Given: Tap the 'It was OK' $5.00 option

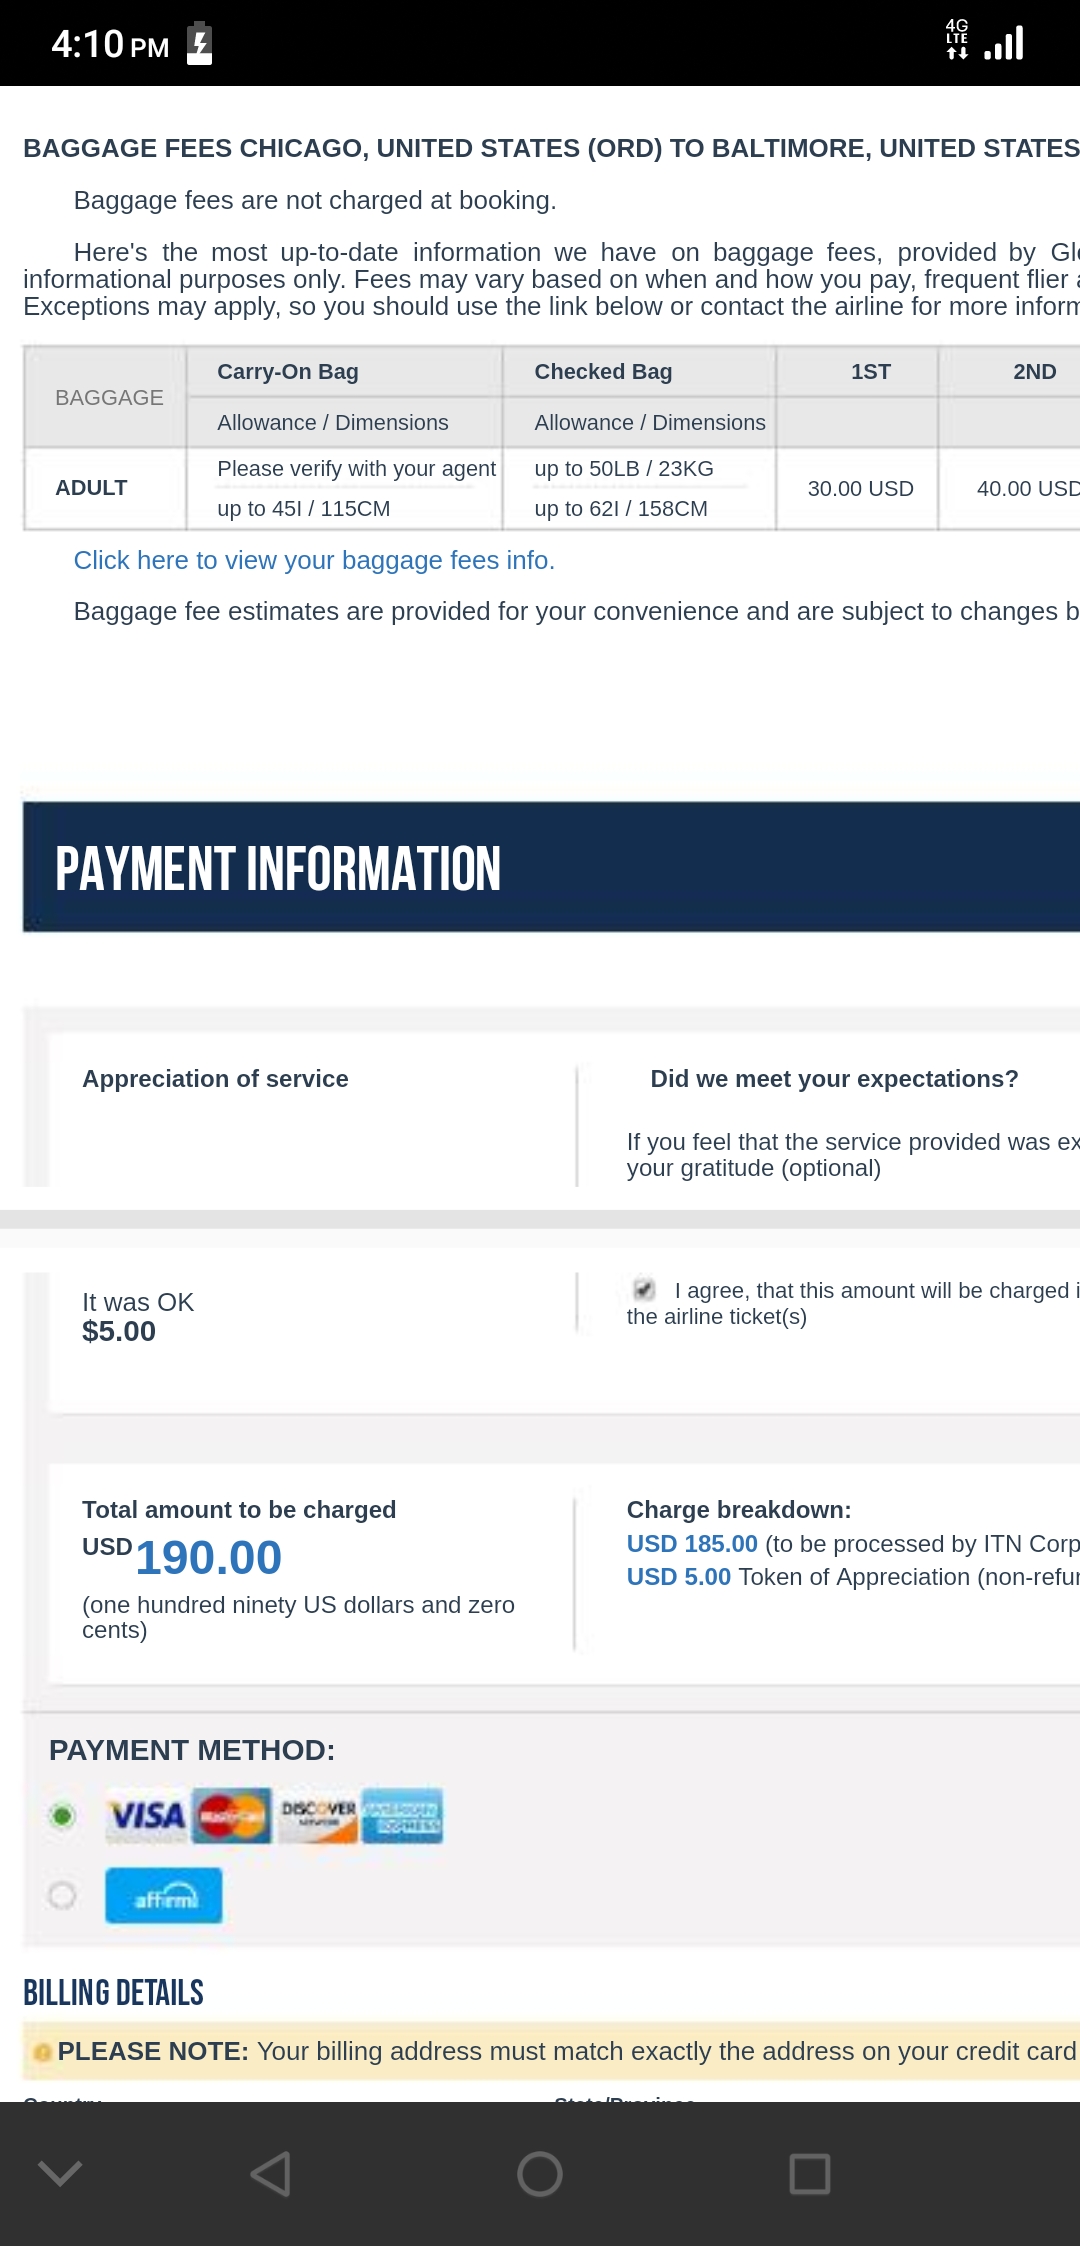Looking at the screenshot, I should pyautogui.click(x=138, y=1316).
